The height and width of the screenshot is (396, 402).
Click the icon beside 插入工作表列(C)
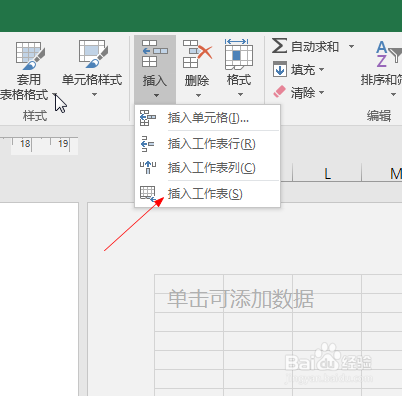coord(148,167)
